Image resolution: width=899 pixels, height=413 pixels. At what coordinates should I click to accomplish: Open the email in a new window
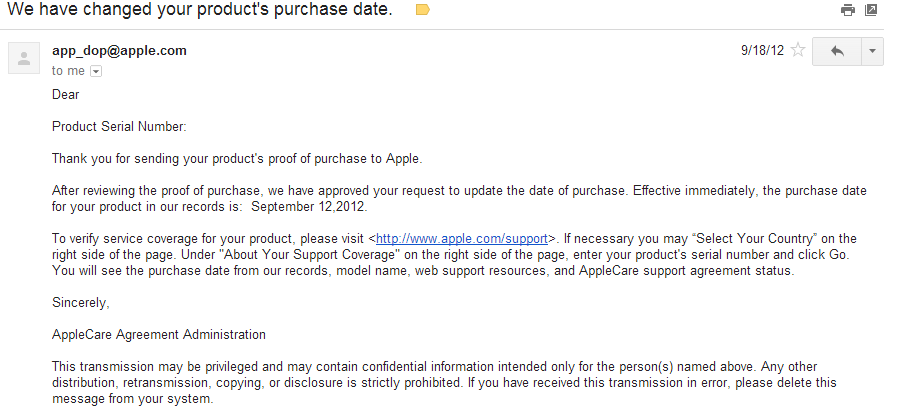pyautogui.click(x=871, y=11)
